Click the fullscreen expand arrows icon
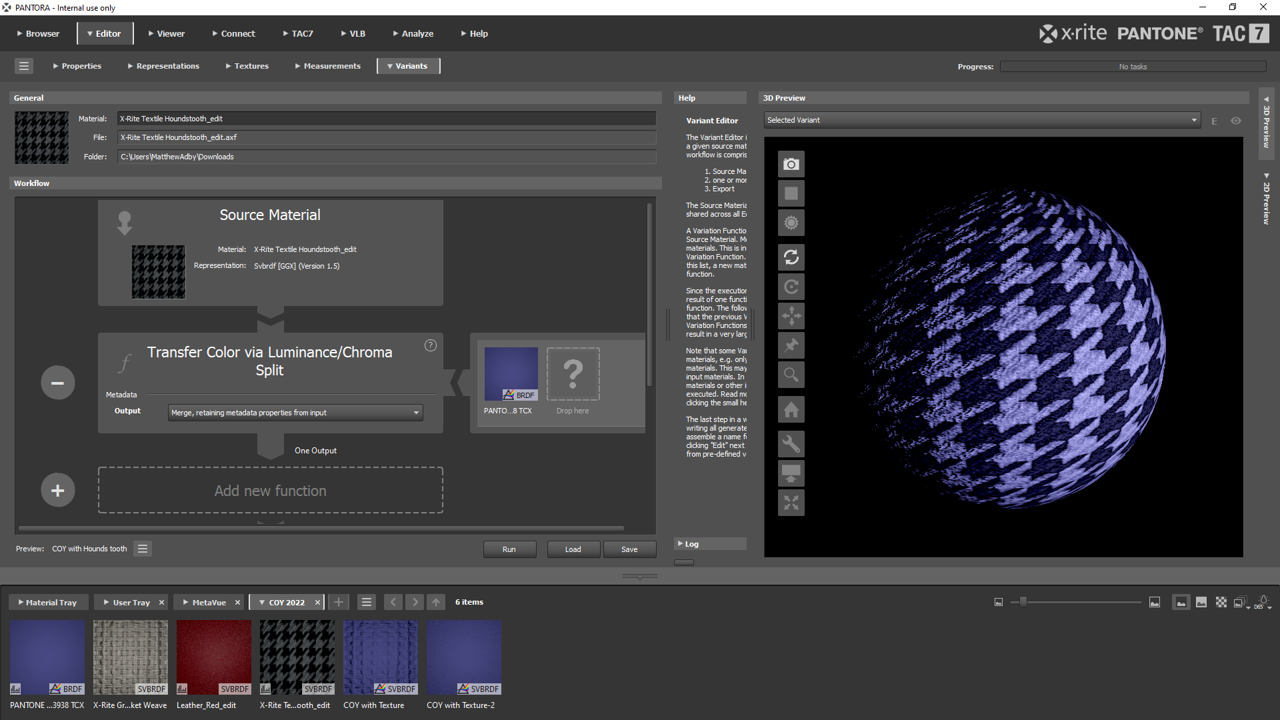Image resolution: width=1280 pixels, height=720 pixels. (791, 503)
